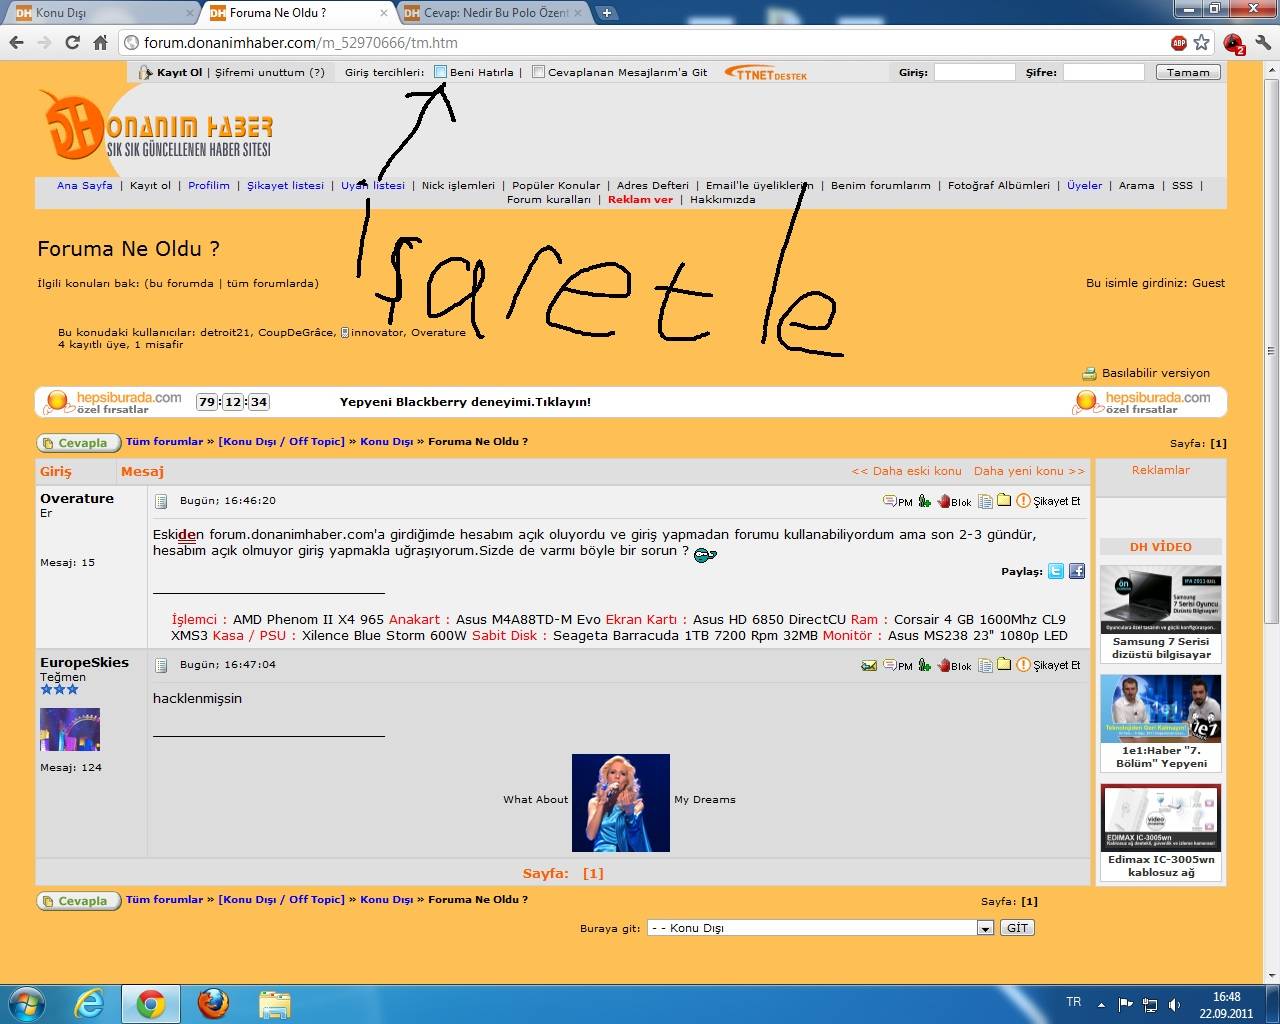Click the Tamam login button
The width and height of the screenshot is (1280, 1024).
click(1188, 72)
